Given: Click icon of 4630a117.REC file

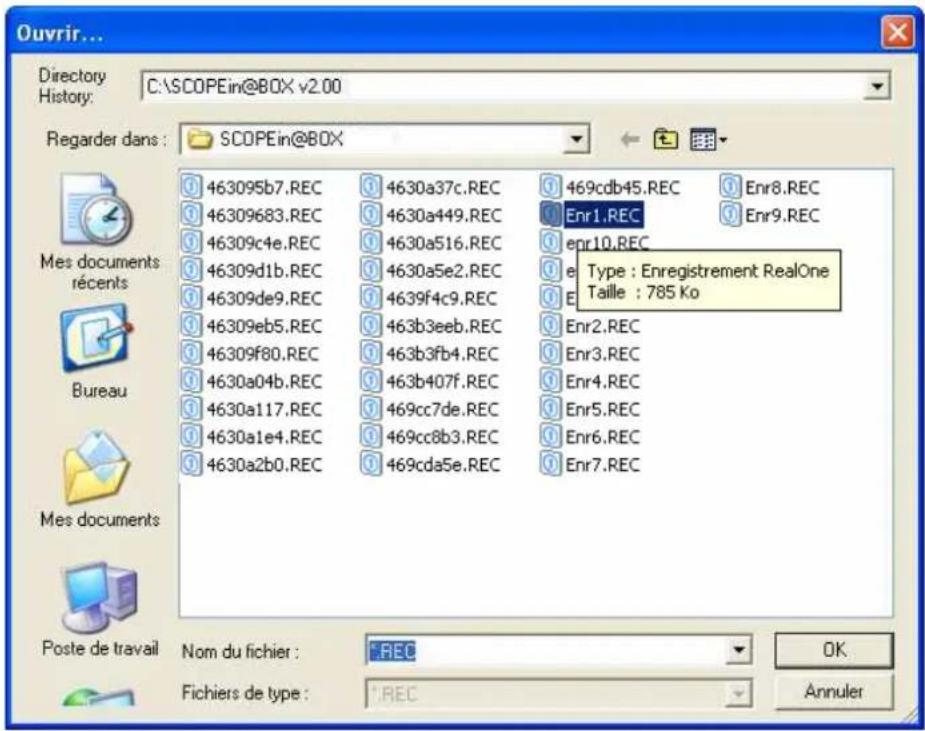Looking at the screenshot, I should [191, 409].
